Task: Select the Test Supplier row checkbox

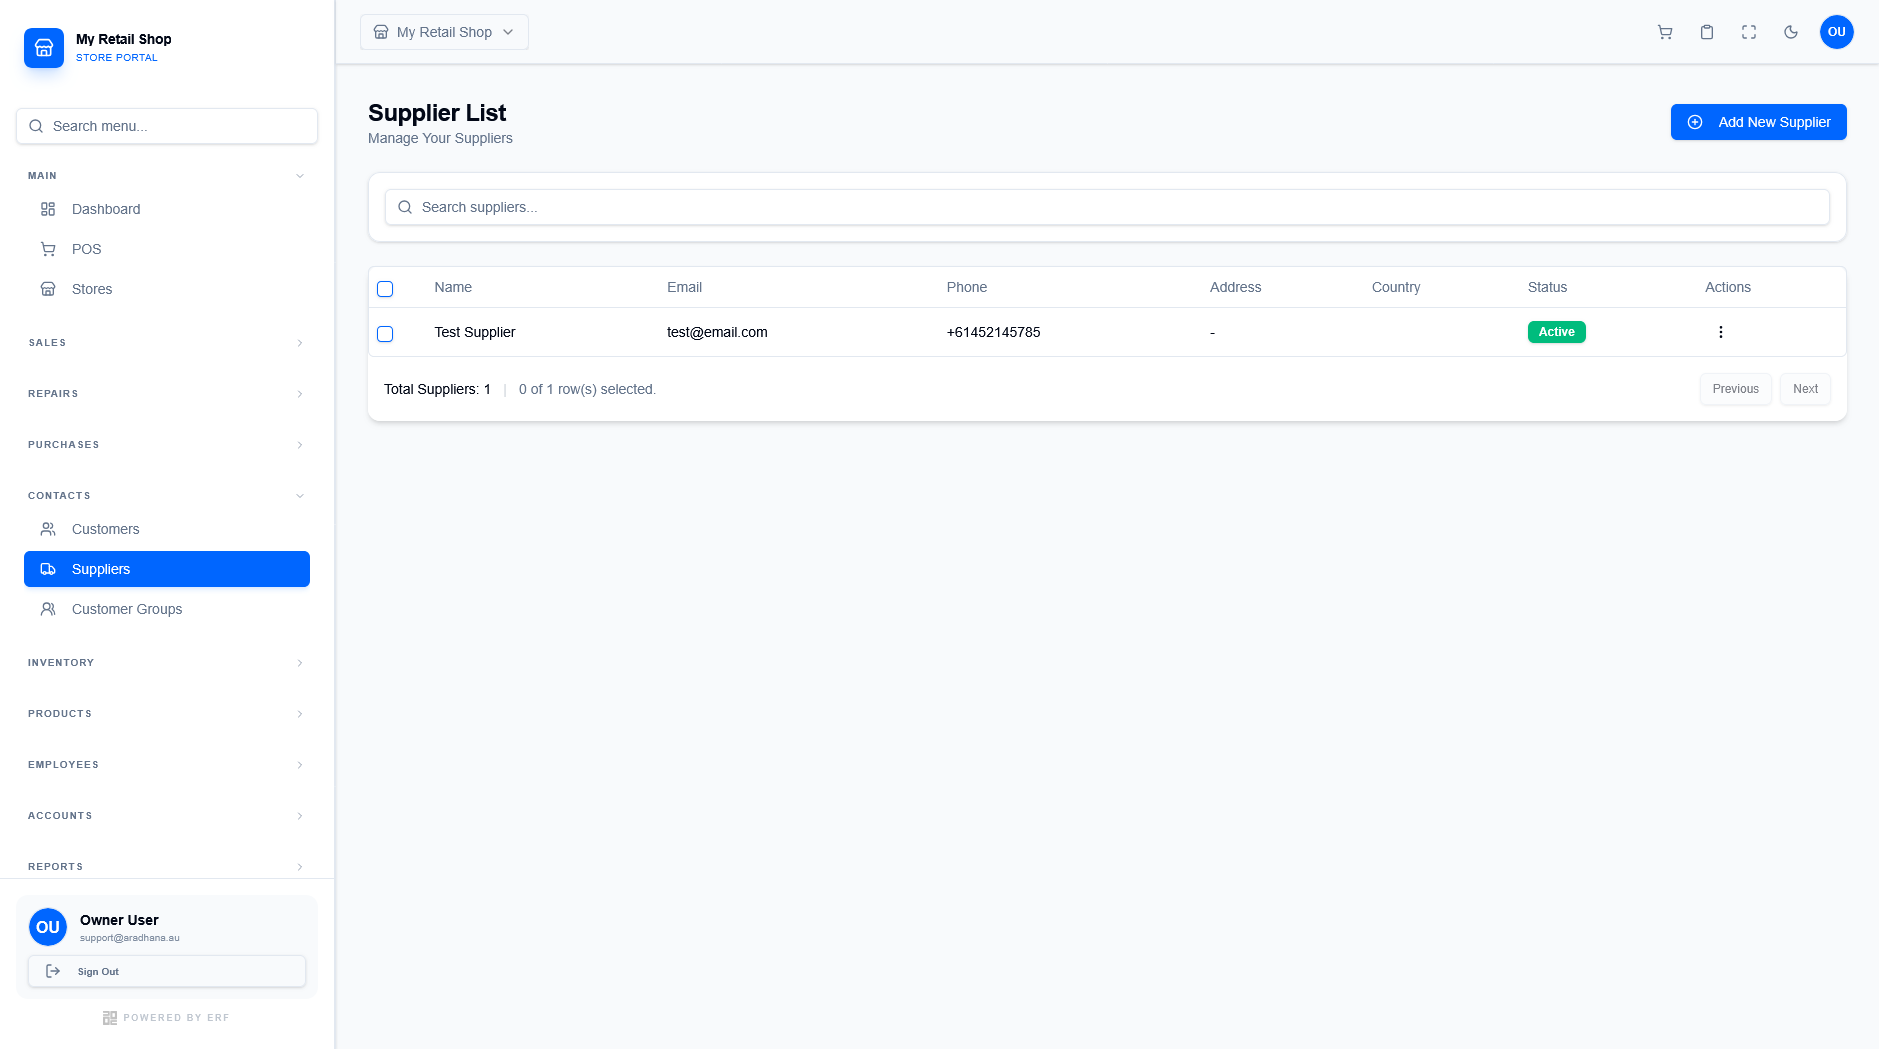Action: 385,333
